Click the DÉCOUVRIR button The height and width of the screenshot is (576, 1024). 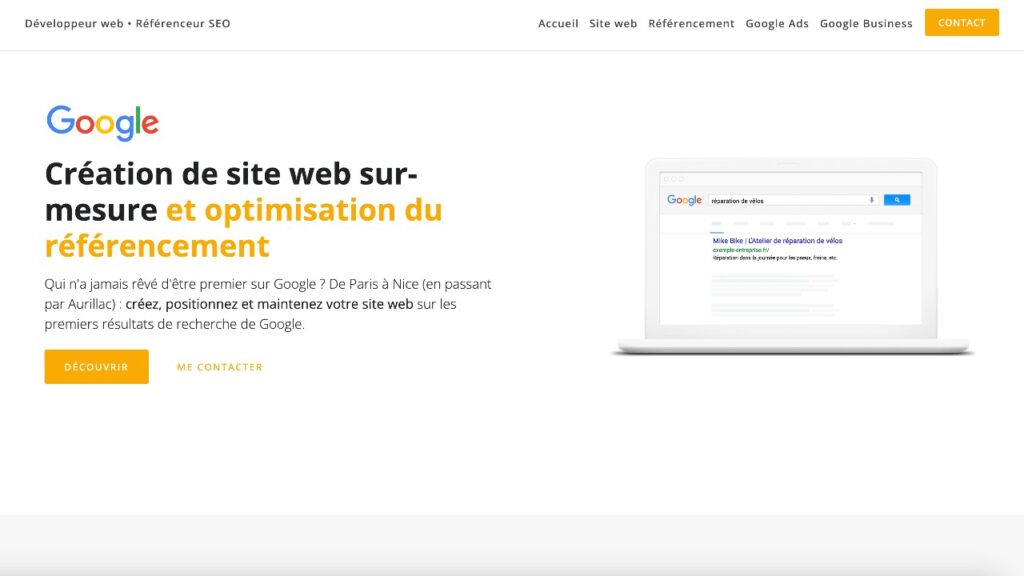(97, 367)
